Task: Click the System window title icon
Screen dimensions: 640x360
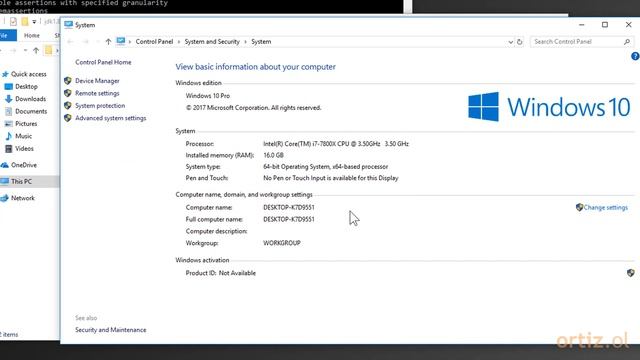Action: [x=69, y=25]
